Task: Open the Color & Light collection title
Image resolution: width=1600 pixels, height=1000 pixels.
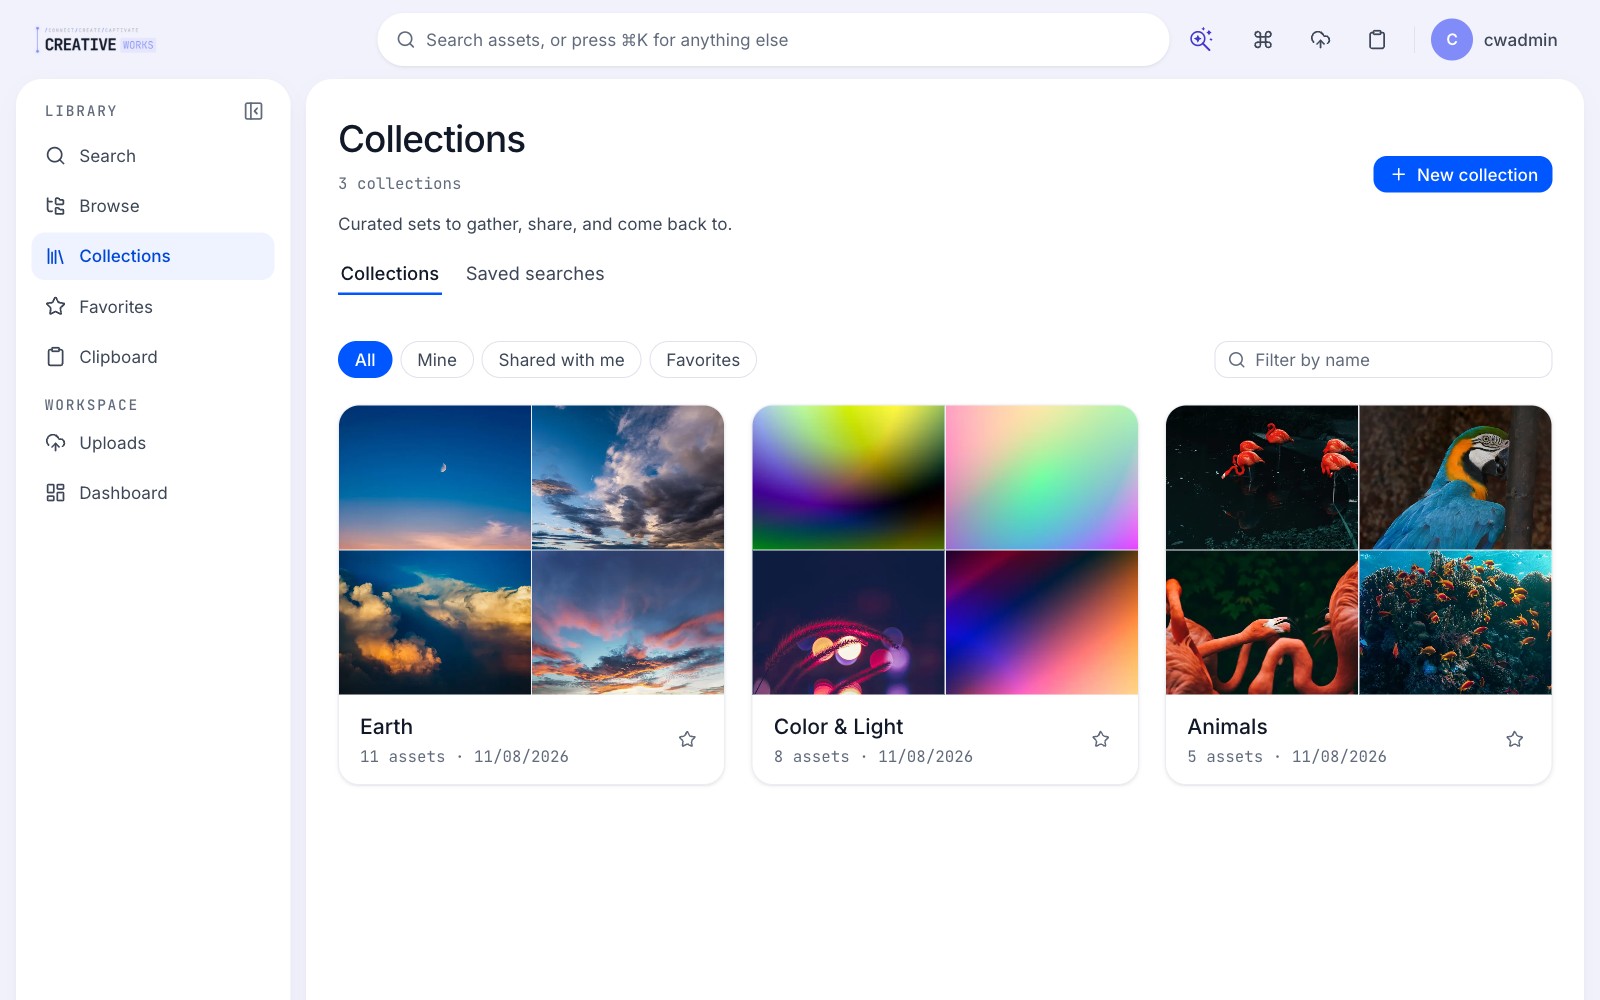Action: (x=838, y=727)
